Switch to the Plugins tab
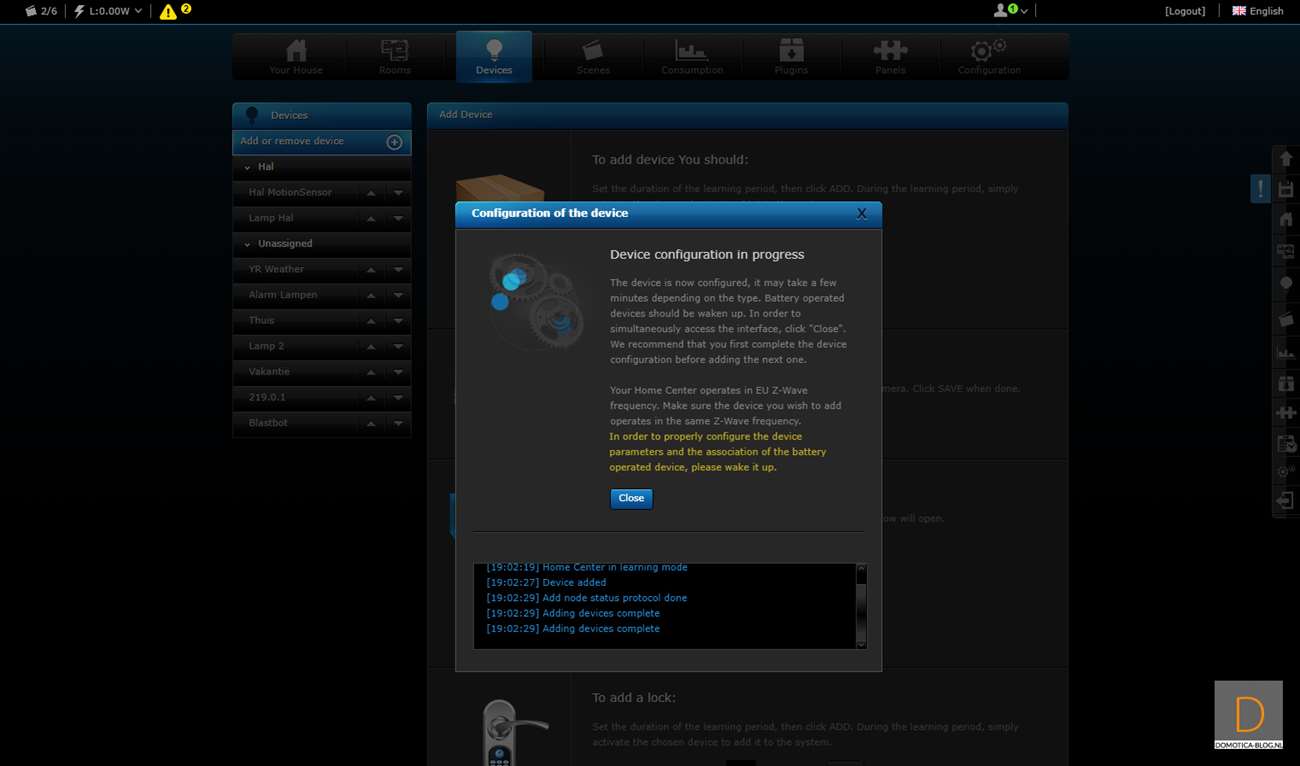This screenshot has width=1300, height=766. tap(791, 57)
